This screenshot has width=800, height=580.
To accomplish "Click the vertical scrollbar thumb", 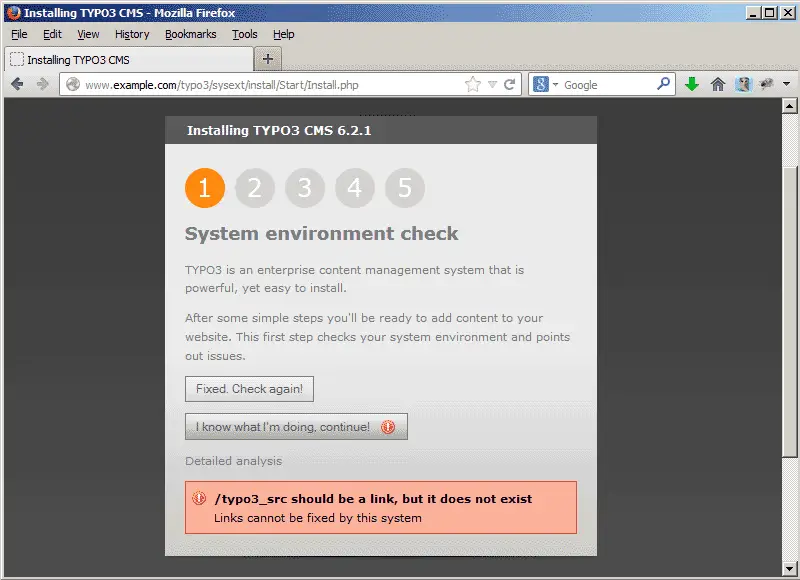I will coord(789,311).
